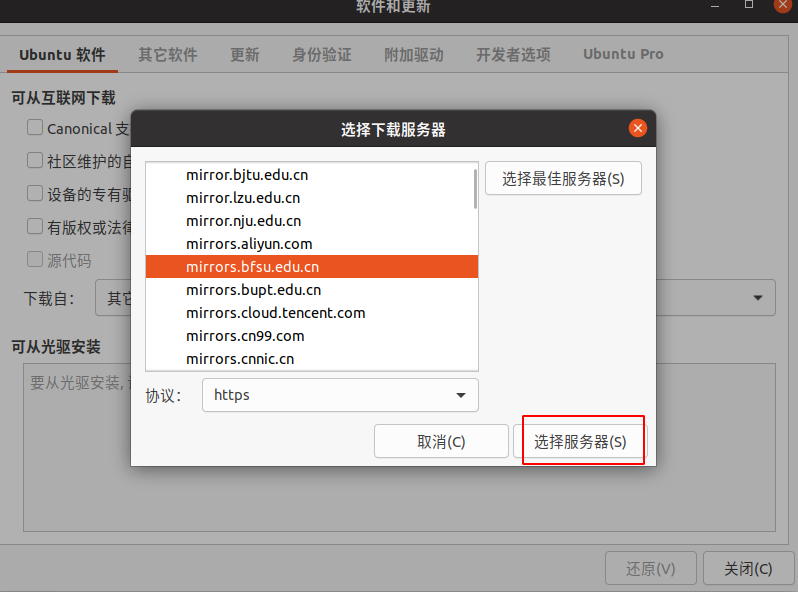Switch to the 附加驱动 tab
This screenshot has height=592, width=798.
pos(414,54)
